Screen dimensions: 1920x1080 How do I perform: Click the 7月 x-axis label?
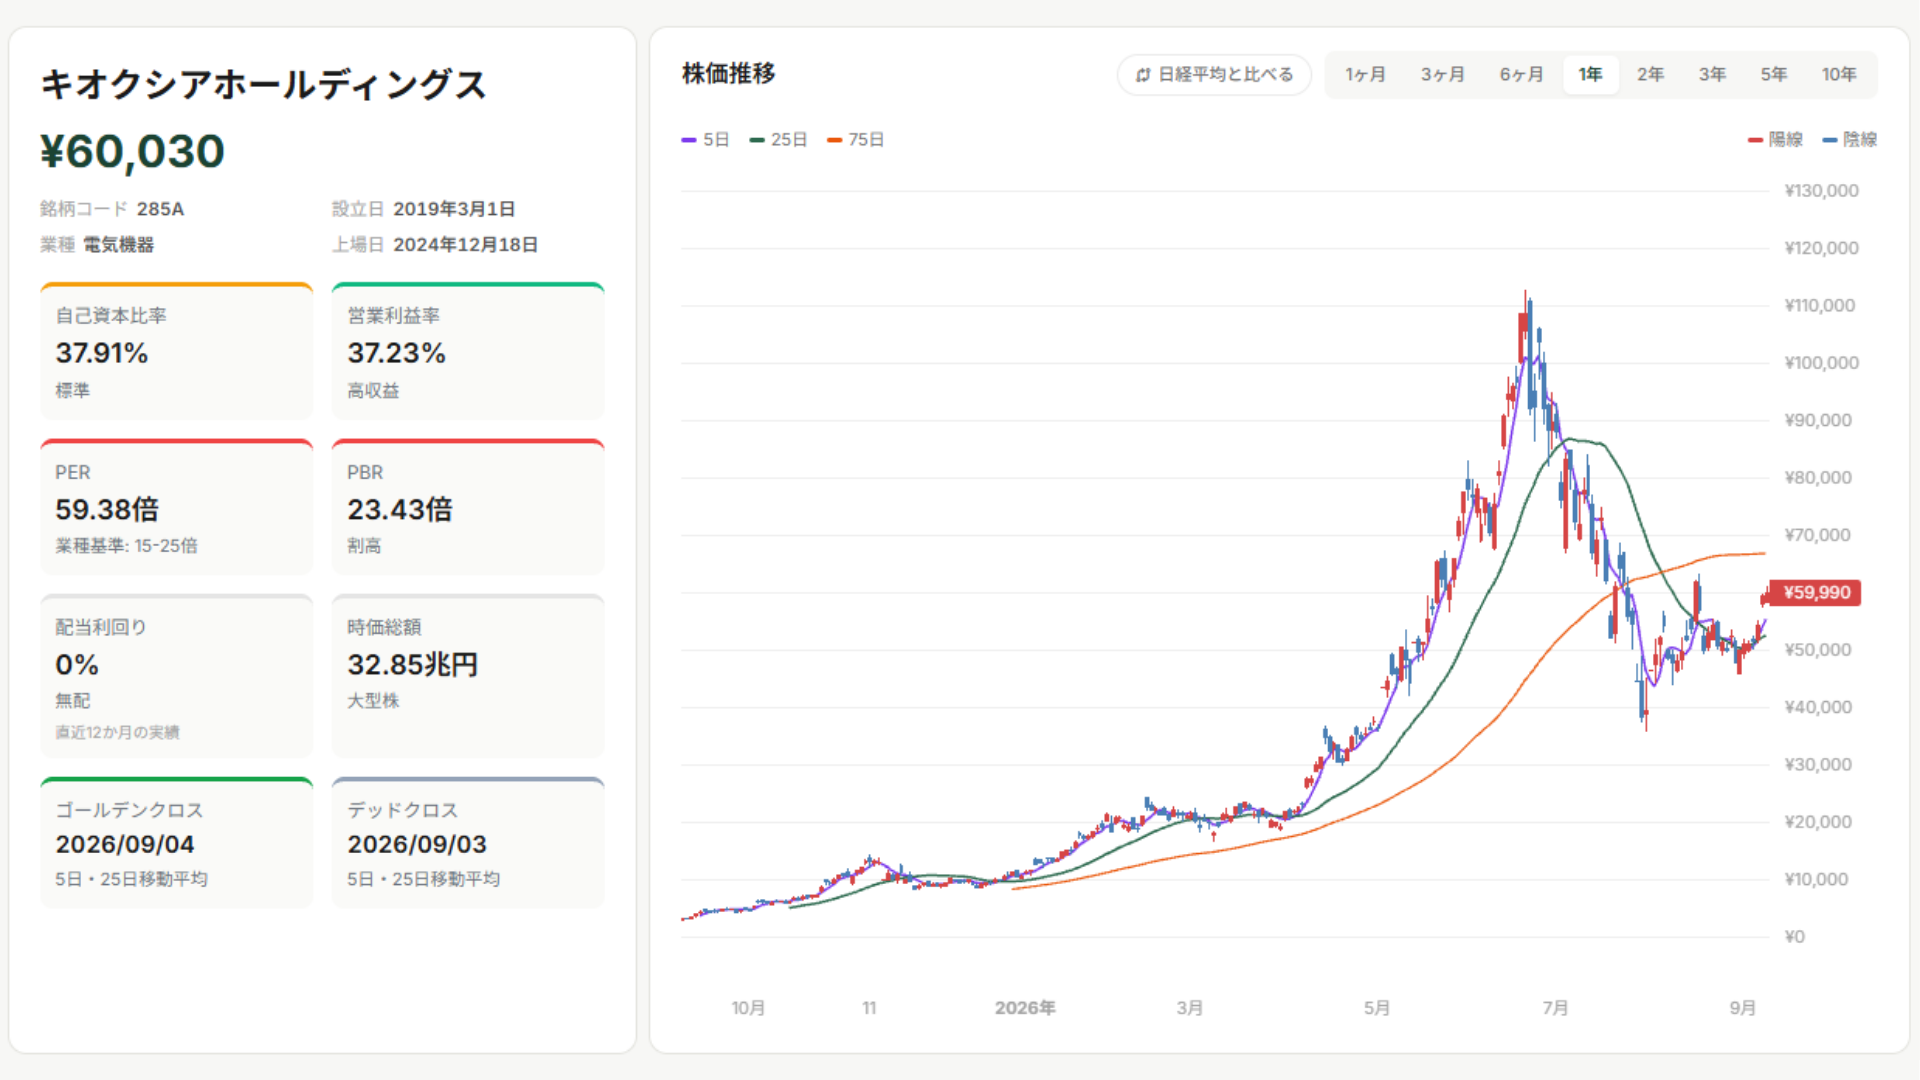click(1555, 1008)
